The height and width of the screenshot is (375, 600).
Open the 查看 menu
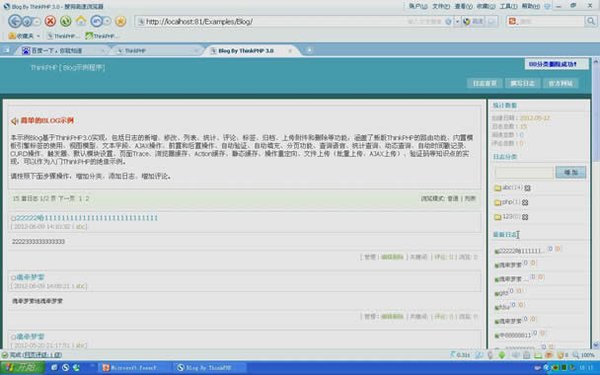[463, 6]
